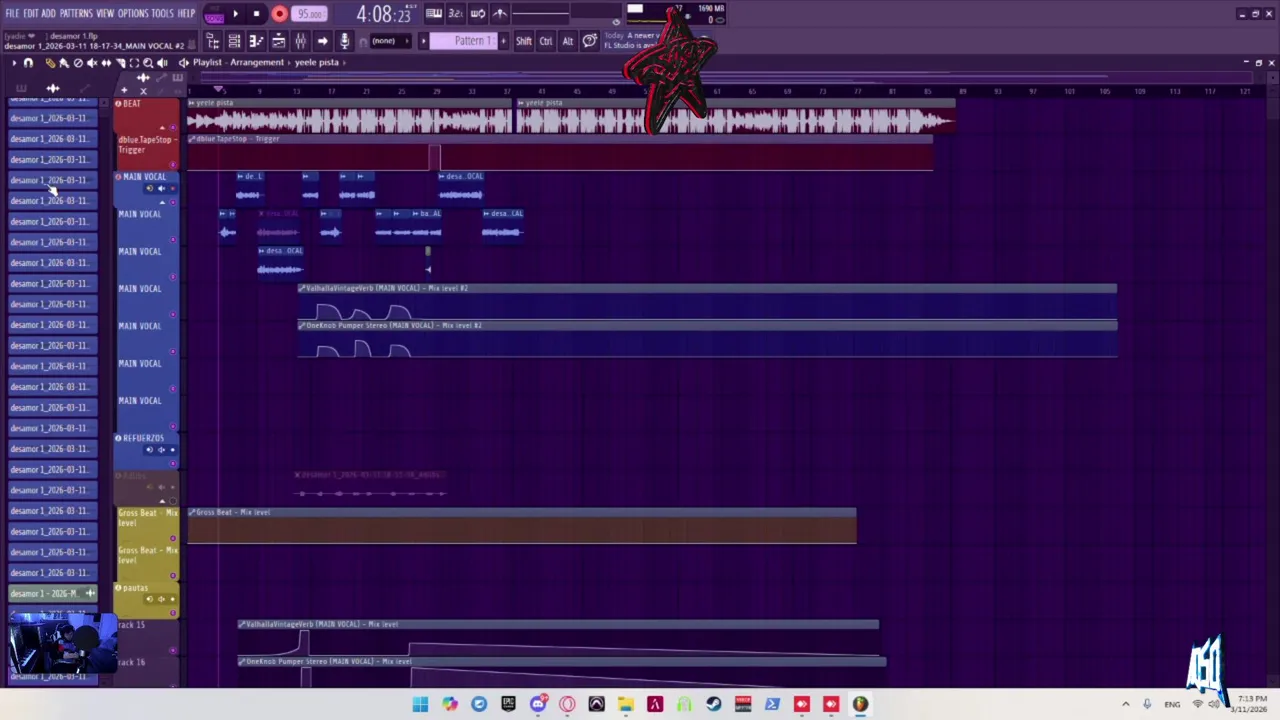Click the right arrow icon beside mixer
The height and width of the screenshot is (720, 1280).
(x=322, y=41)
